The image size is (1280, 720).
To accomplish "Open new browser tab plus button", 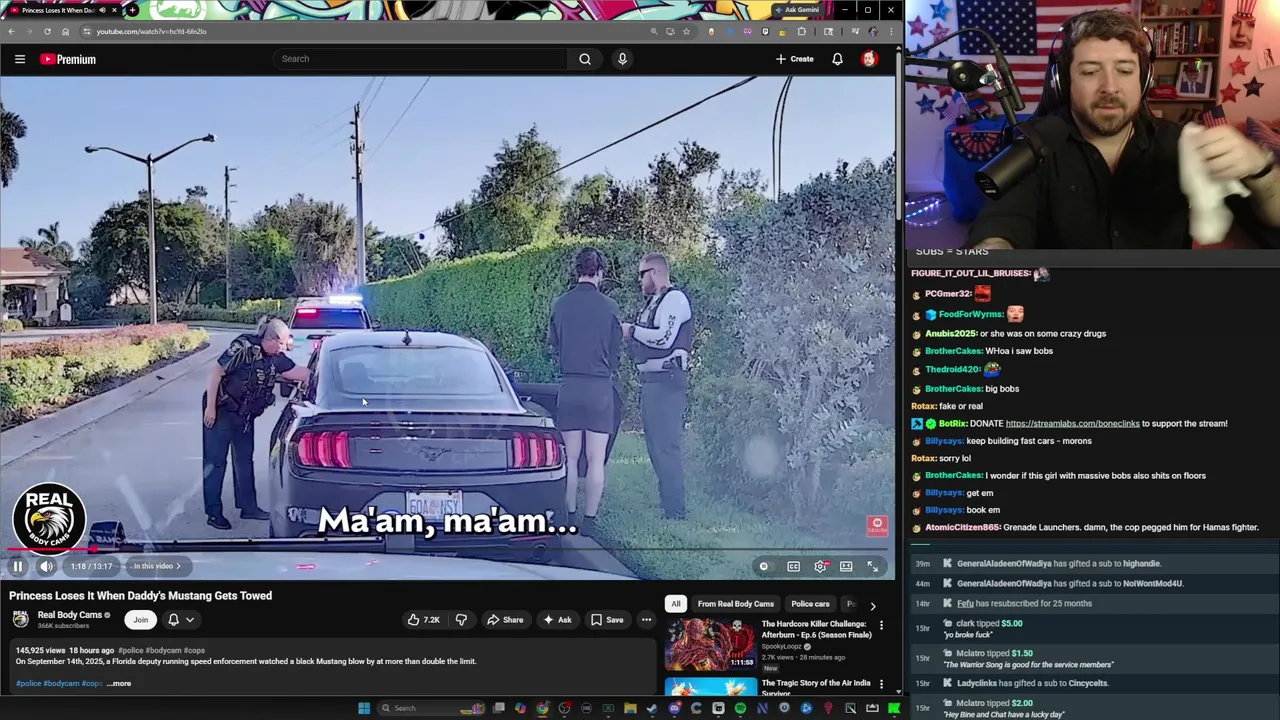I will tap(132, 10).
